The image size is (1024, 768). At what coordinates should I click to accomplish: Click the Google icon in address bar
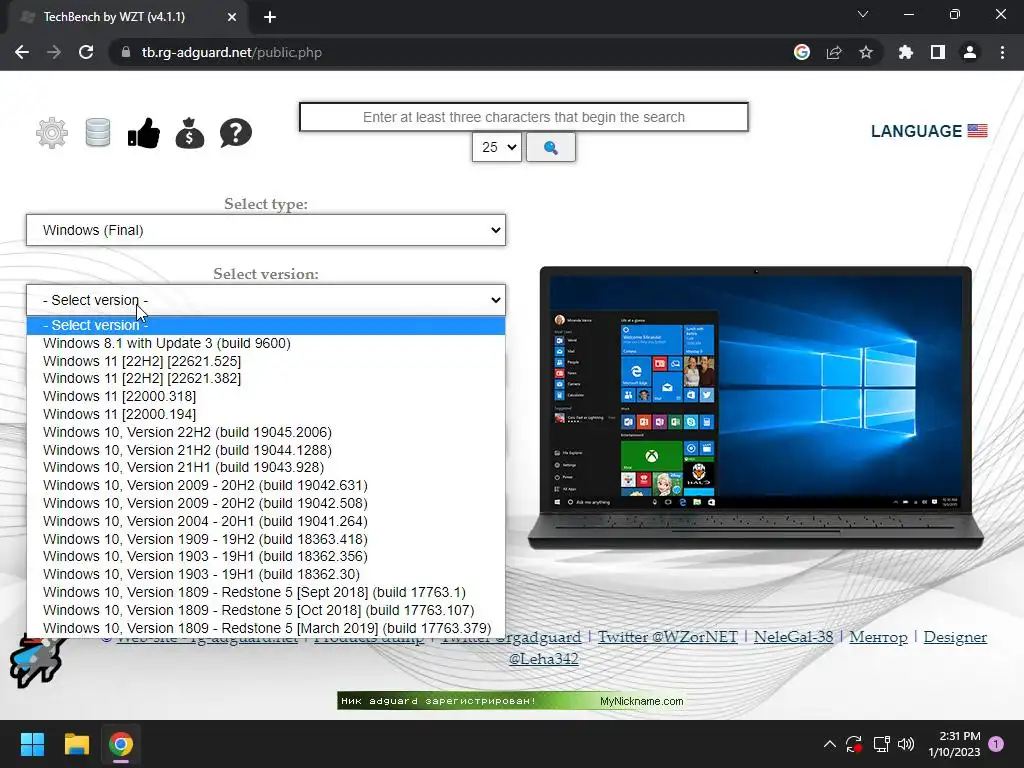802,52
